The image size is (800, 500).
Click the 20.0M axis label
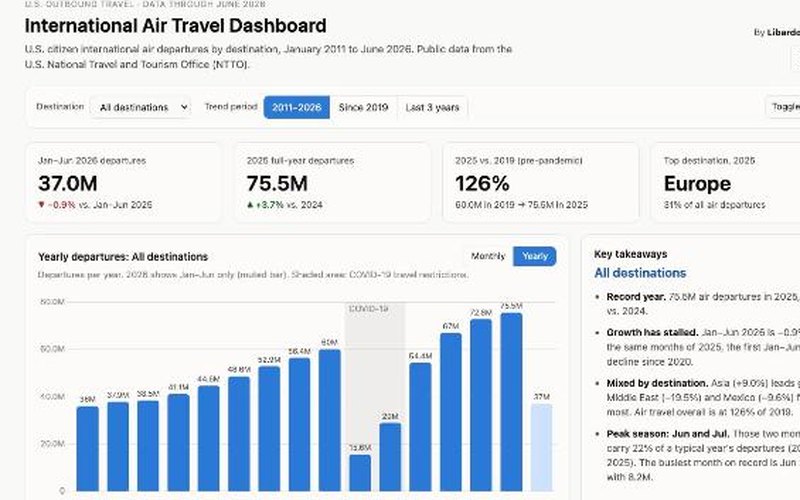pyautogui.click(x=52, y=444)
